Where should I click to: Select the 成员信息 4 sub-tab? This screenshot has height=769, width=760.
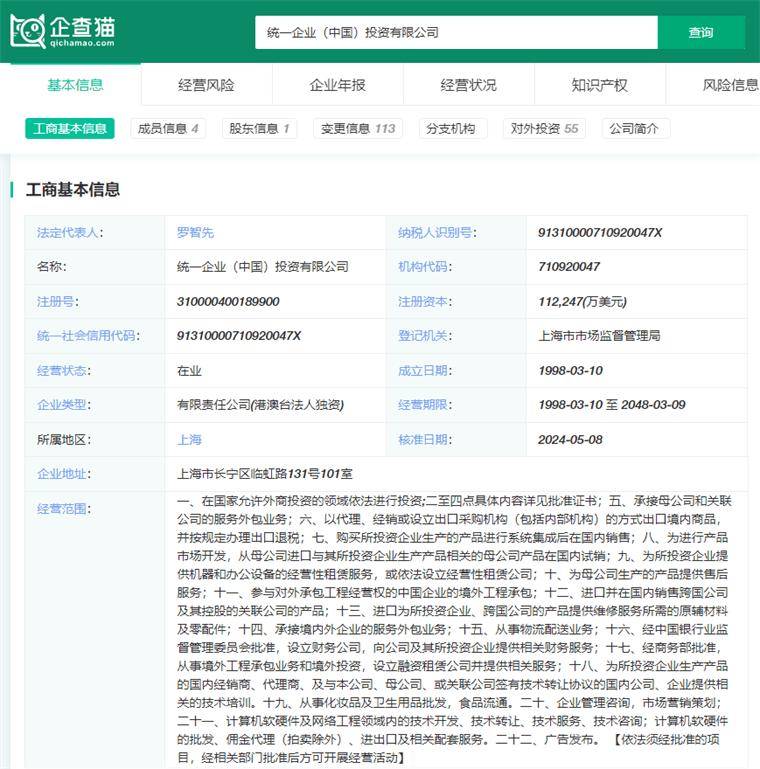click(x=168, y=128)
